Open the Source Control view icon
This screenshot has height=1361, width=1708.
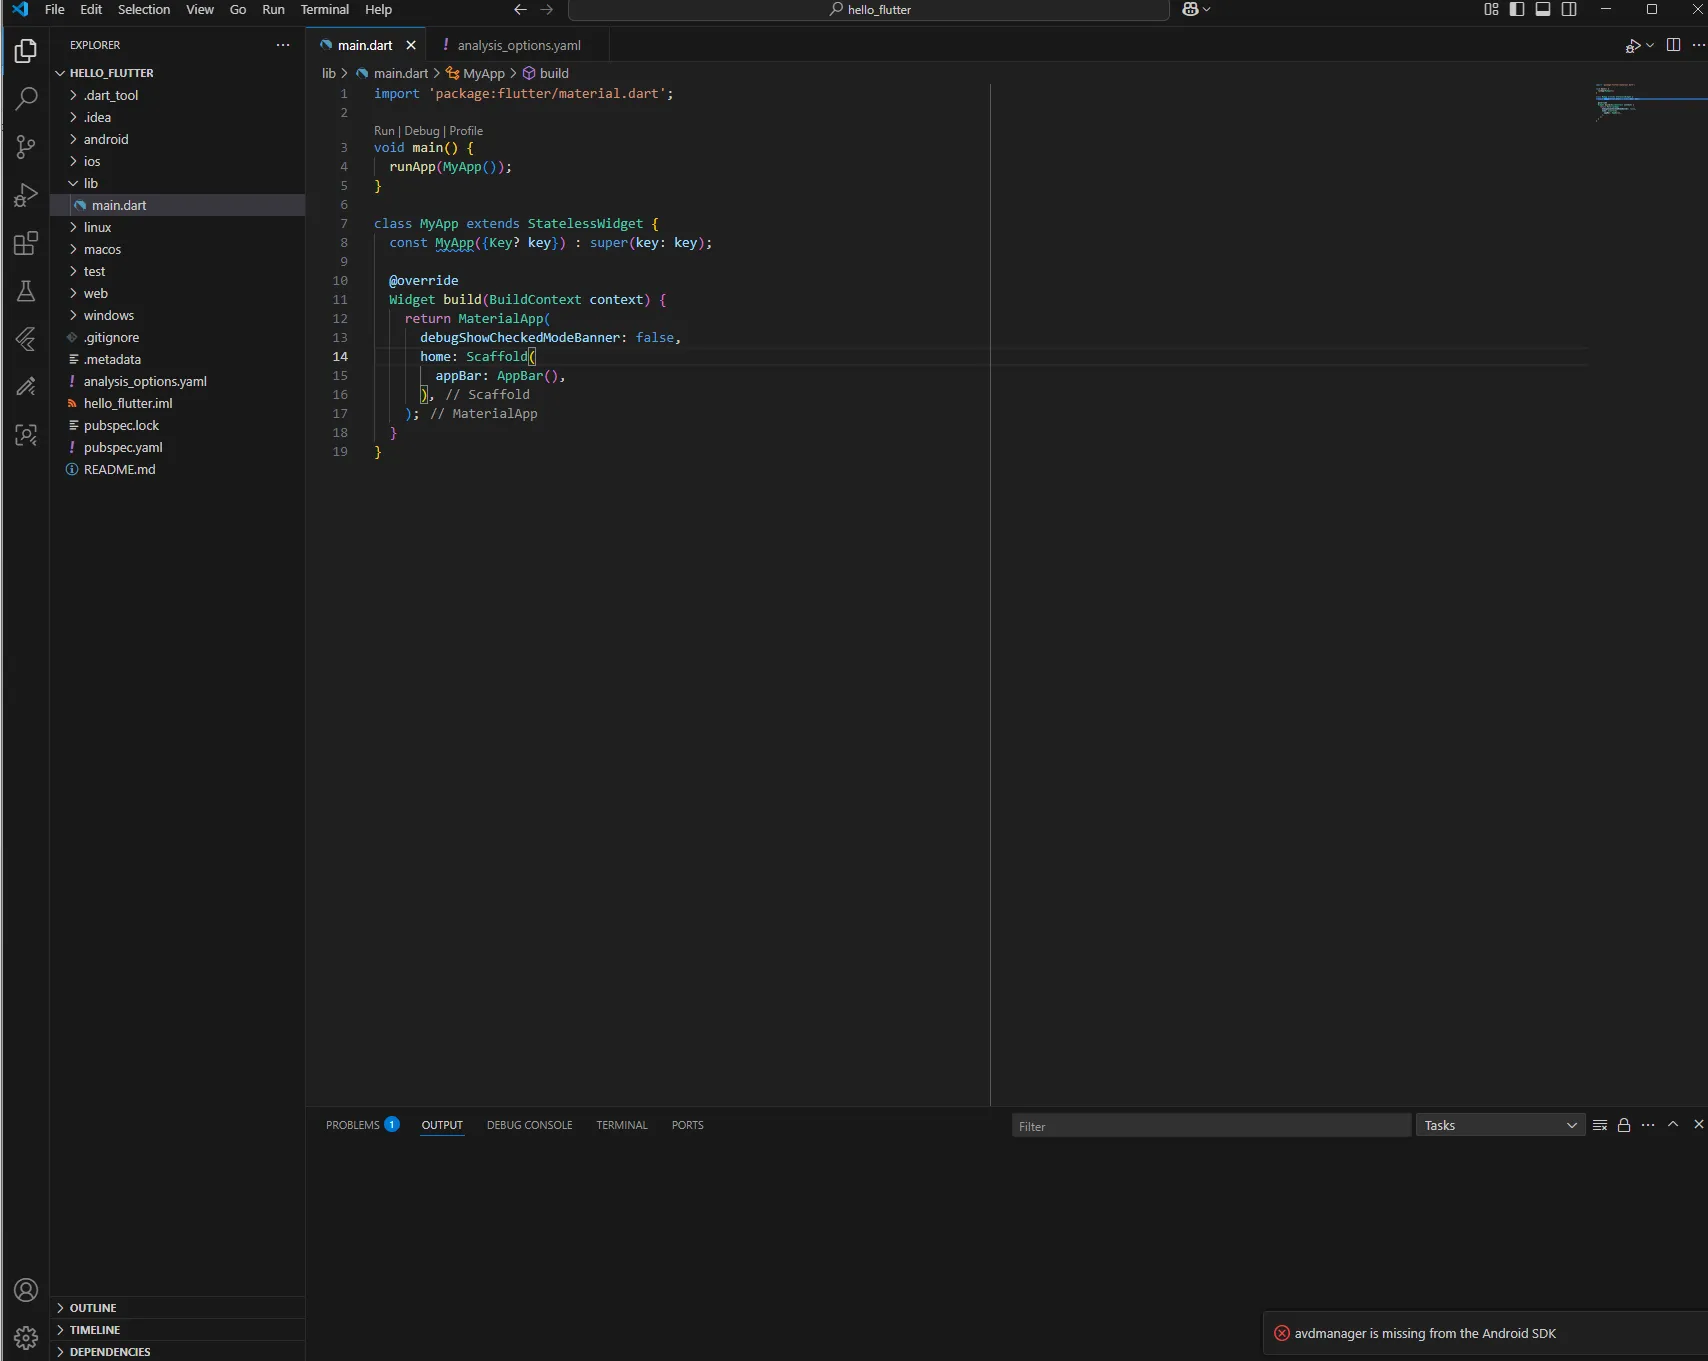point(26,147)
